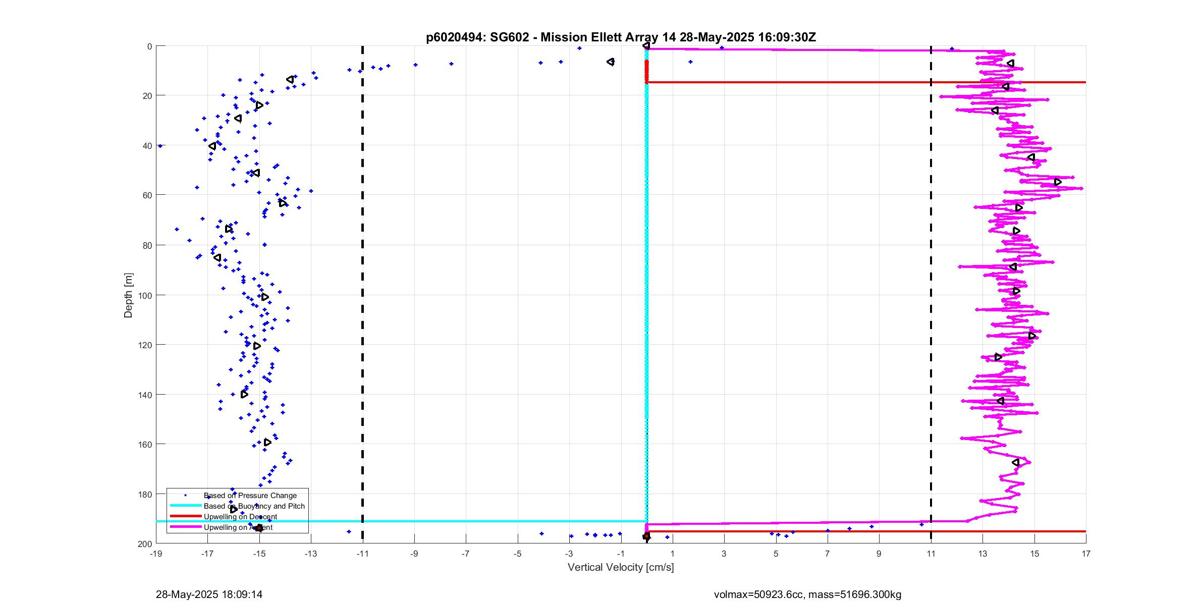Click x-axis tick label '15'
Image resolution: width=1200 pixels, height=611 pixels.
click(1035, 553)
